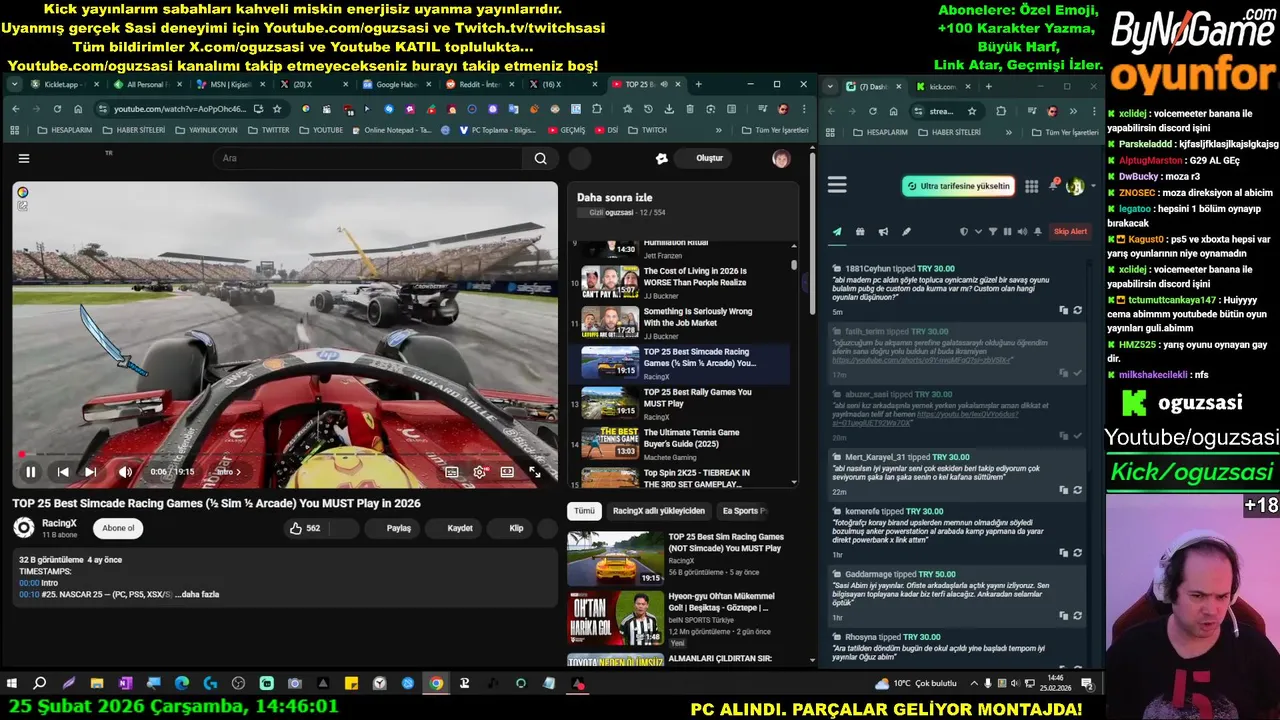This screenshot has height=720, width=1280.
Task: Pause the alert queue in feed
Action: pyautogui.click(x=1007, y=231)
